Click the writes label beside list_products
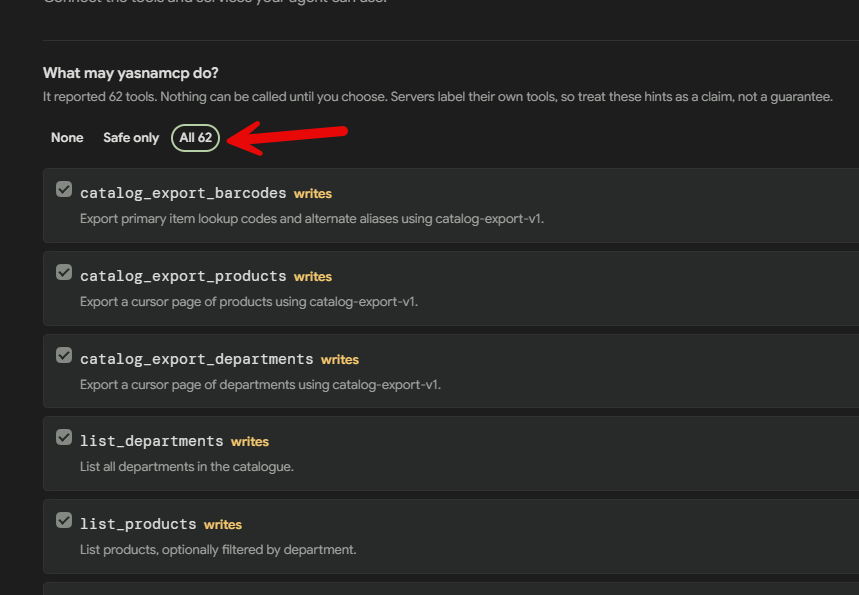The width and height of the screenshot is (859, 595). (223, 524)
